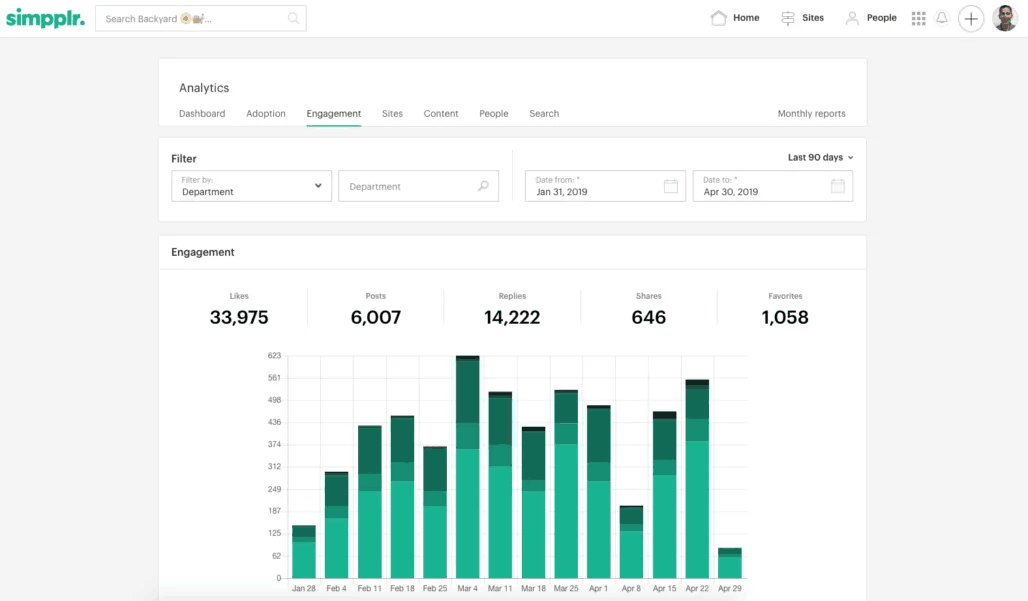Click the Feb 18 bar in chart
The height and width of the screenshot is (601, 1028).
[x=402, y=497]
